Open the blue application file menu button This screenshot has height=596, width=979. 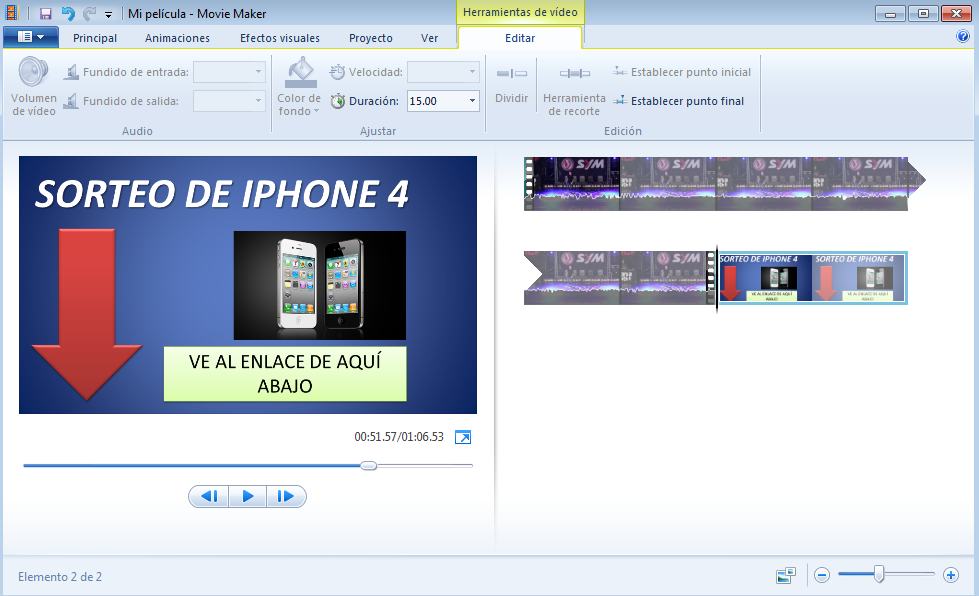[31, 37]
